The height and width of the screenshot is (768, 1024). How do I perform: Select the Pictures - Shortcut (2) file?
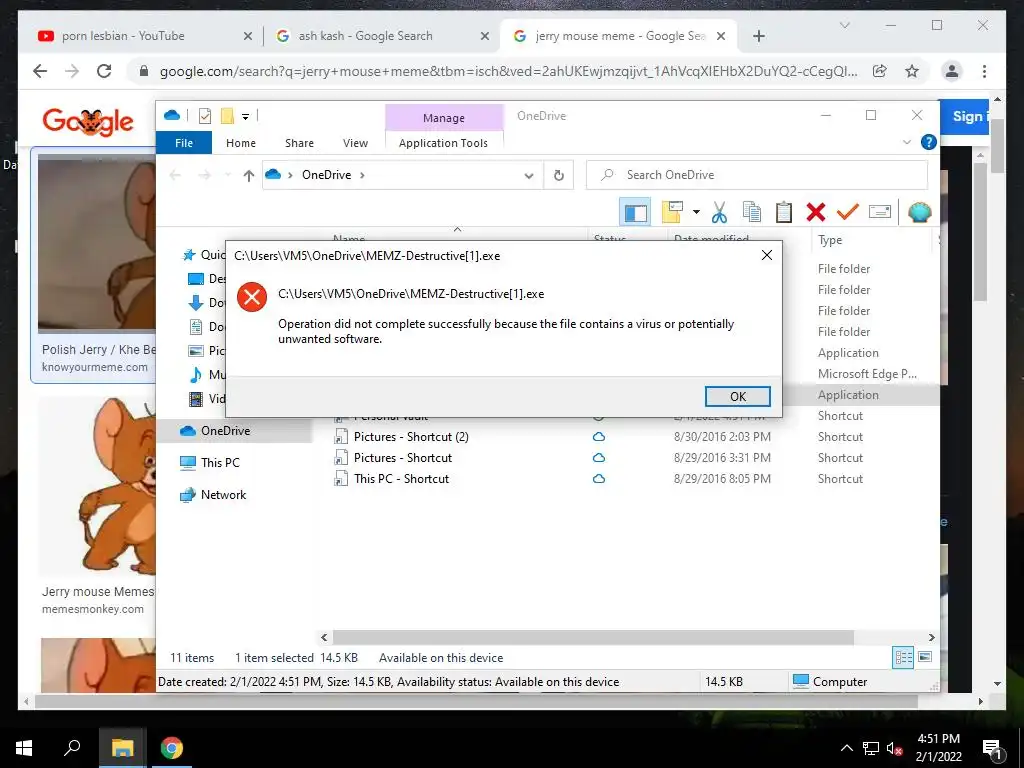click(x=411, y=437)
